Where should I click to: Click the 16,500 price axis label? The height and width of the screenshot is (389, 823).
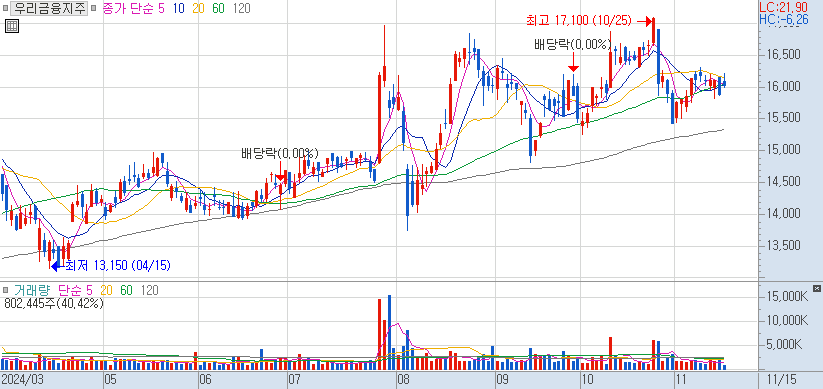pos(783,55)
